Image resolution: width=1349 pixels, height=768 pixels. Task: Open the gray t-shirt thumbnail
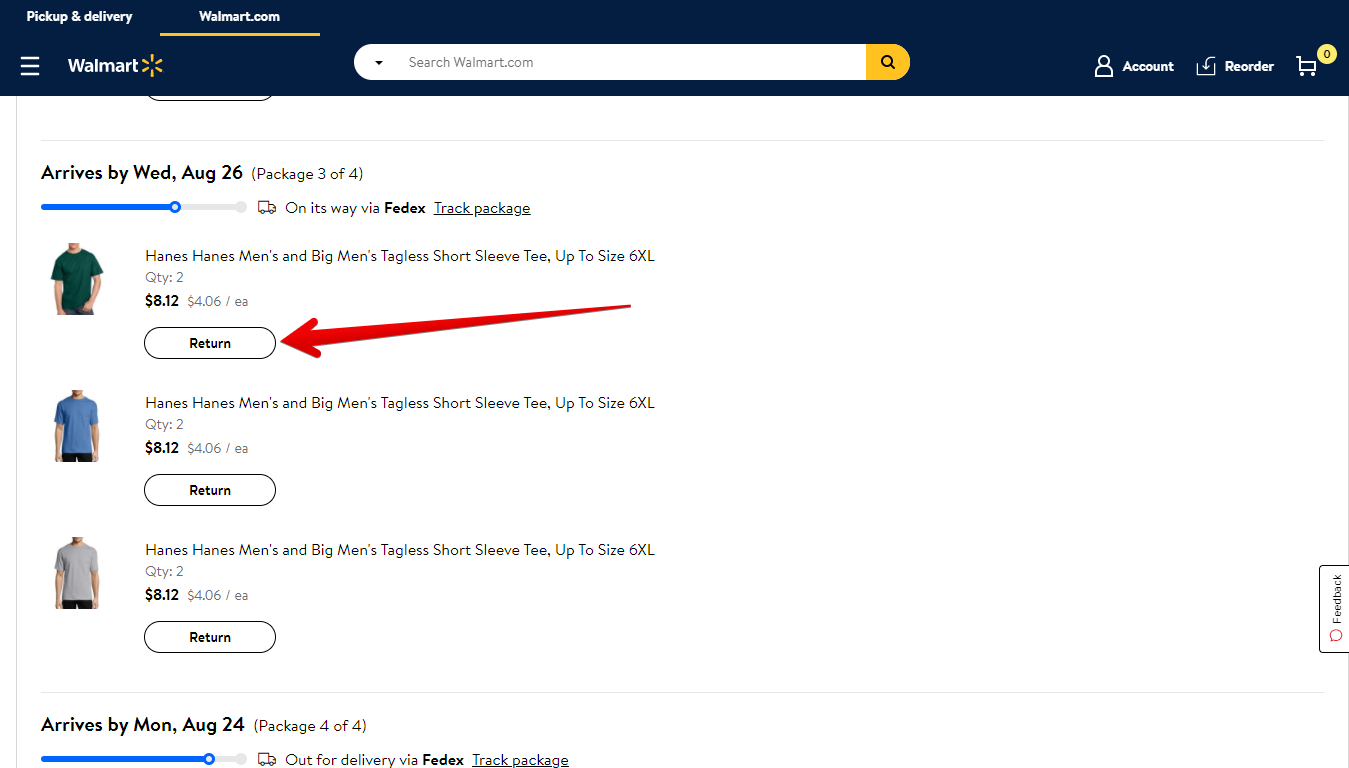(x=75, y=574)
